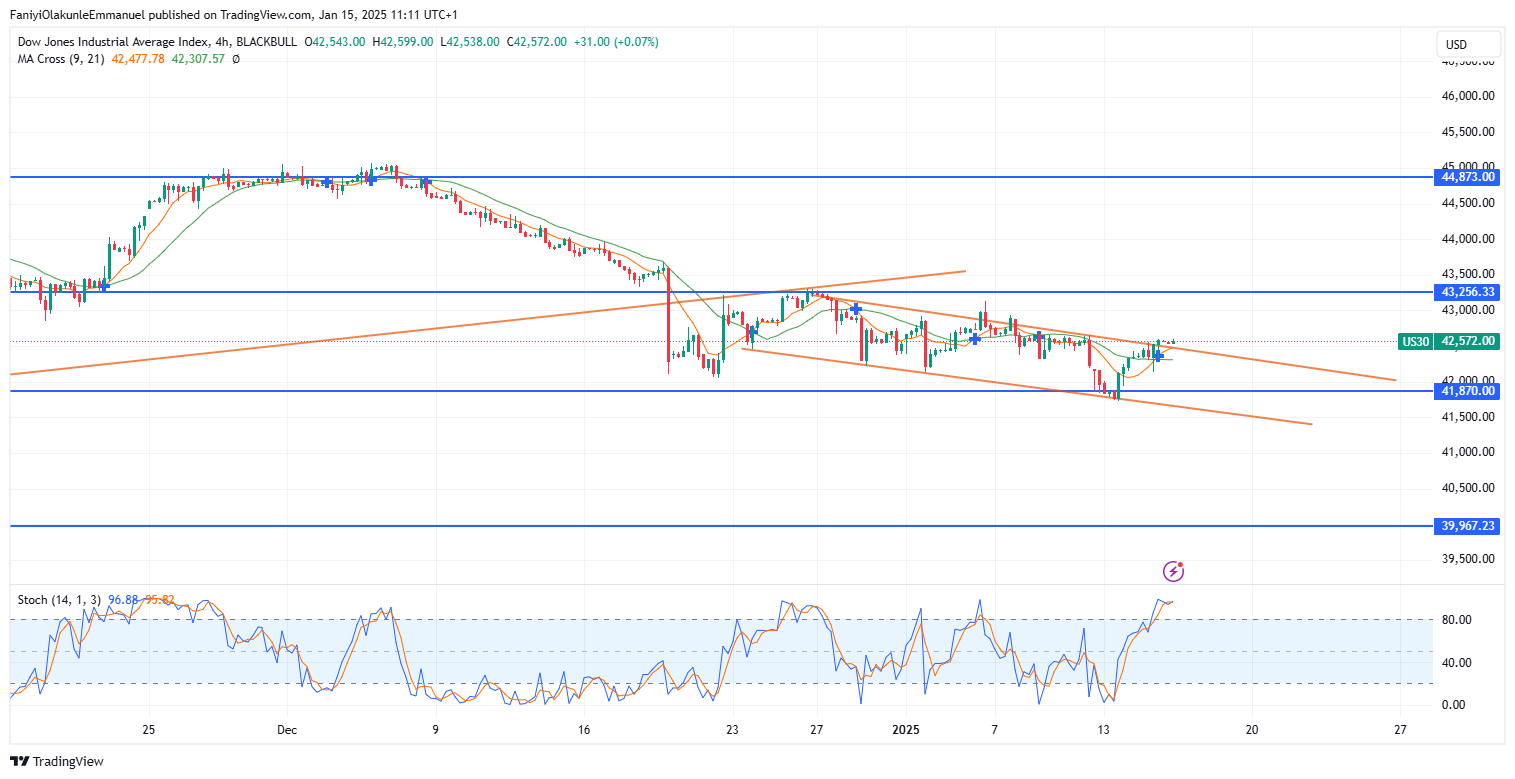Select the lower orange channel trendline

pos(1025,386)
